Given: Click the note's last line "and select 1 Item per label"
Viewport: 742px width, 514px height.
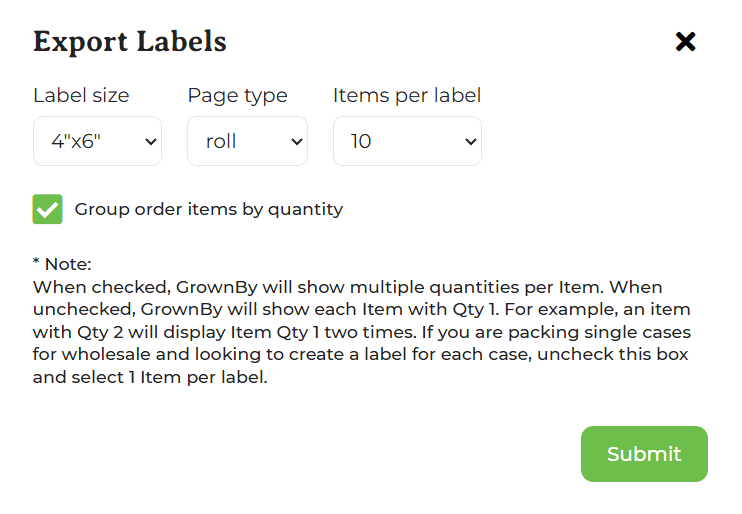Looking at the screenshot, I should (x=150, y=379).
